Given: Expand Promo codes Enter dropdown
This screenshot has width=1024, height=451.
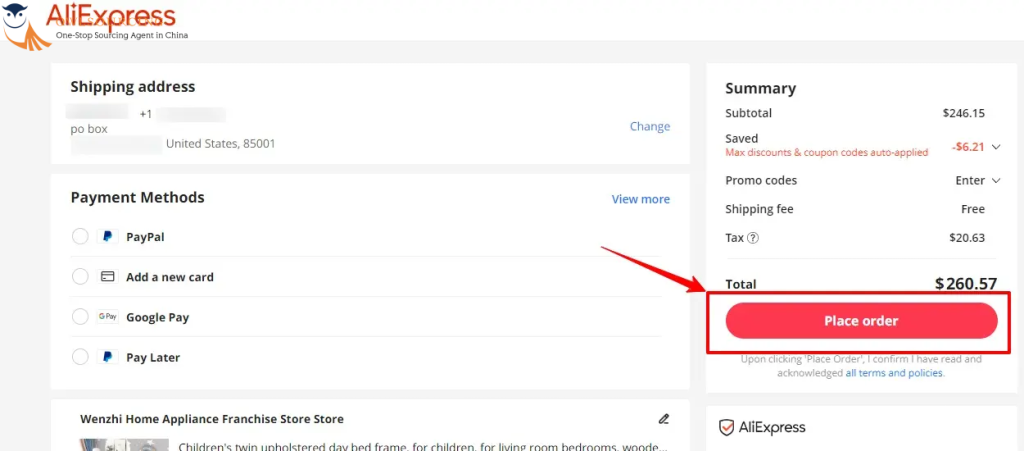Looking at the screenshot, I should [977, 181].
